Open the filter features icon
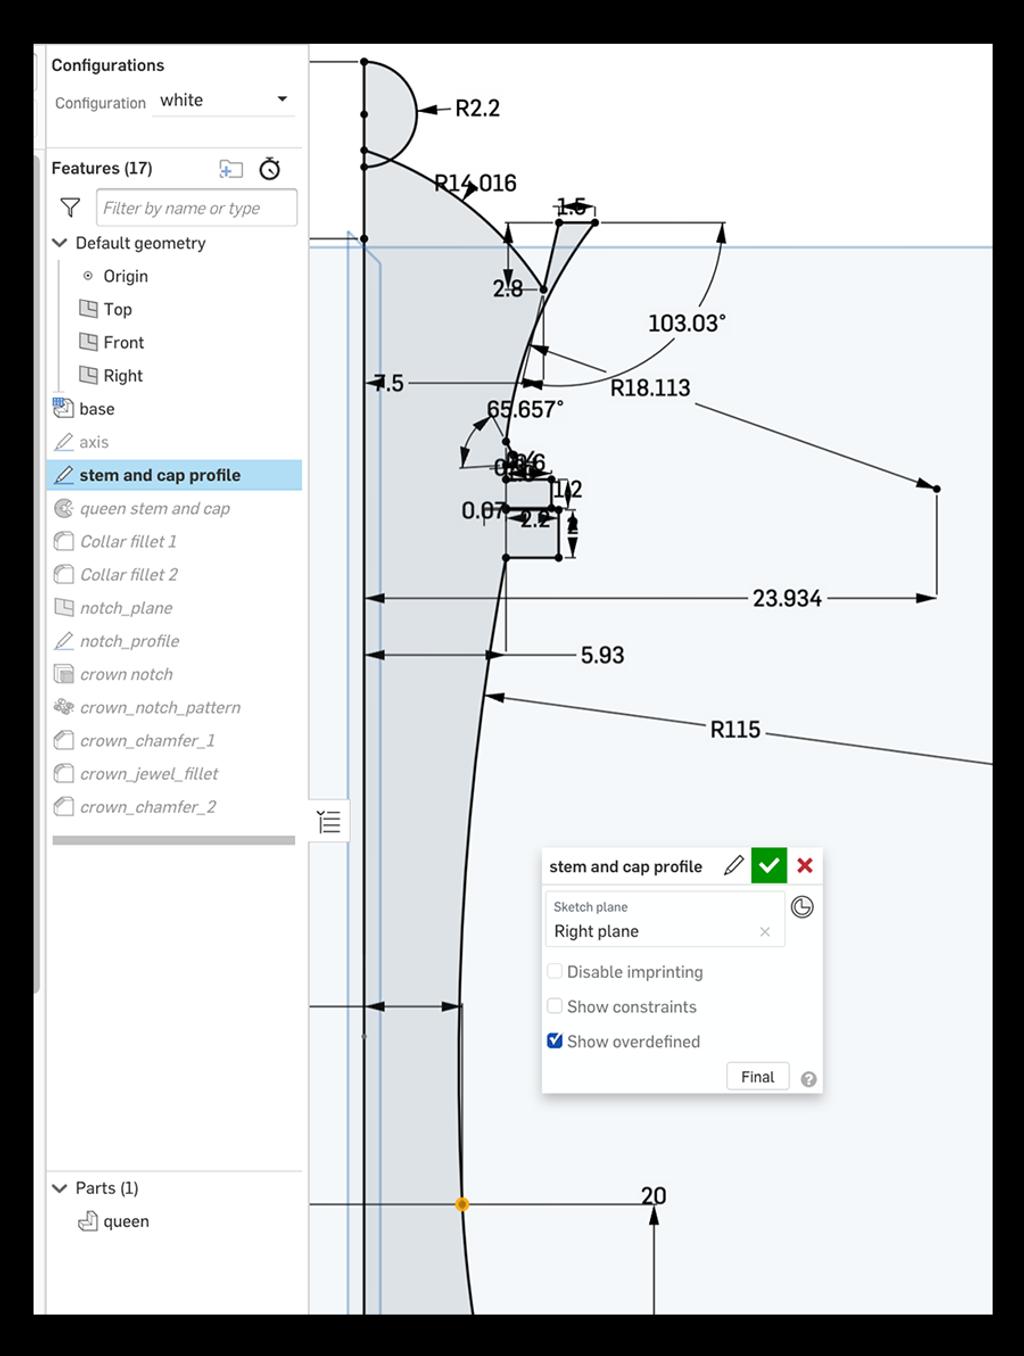This screenshot has height=1356, width=1024. 69,207
